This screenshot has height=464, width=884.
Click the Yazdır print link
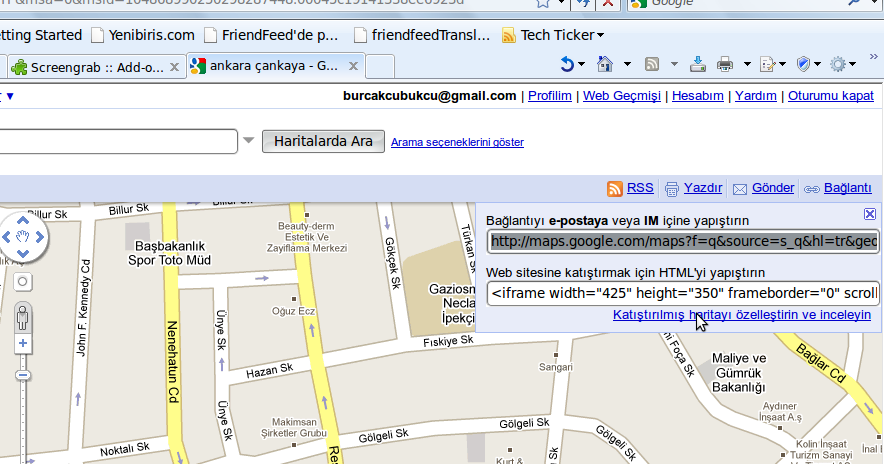coord(703,188)
